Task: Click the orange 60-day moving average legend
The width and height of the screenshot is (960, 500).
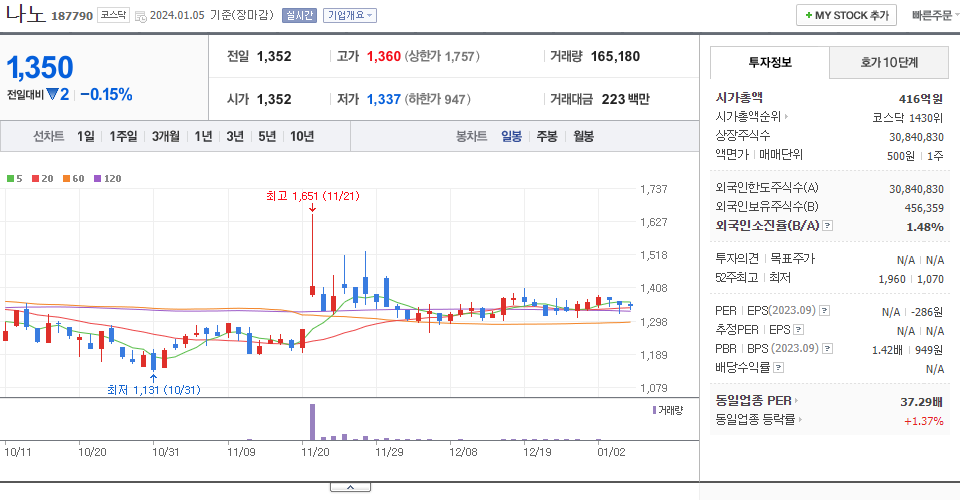Action: coord(73,179)
